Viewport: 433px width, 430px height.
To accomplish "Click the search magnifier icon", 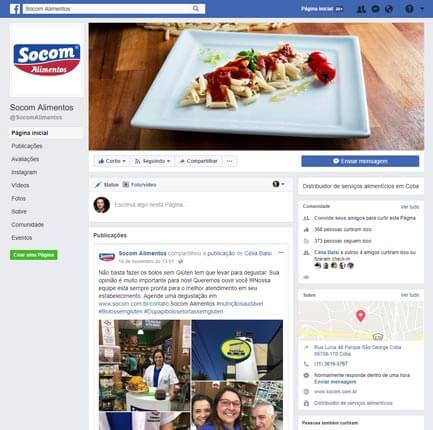I will click(196, 9).
